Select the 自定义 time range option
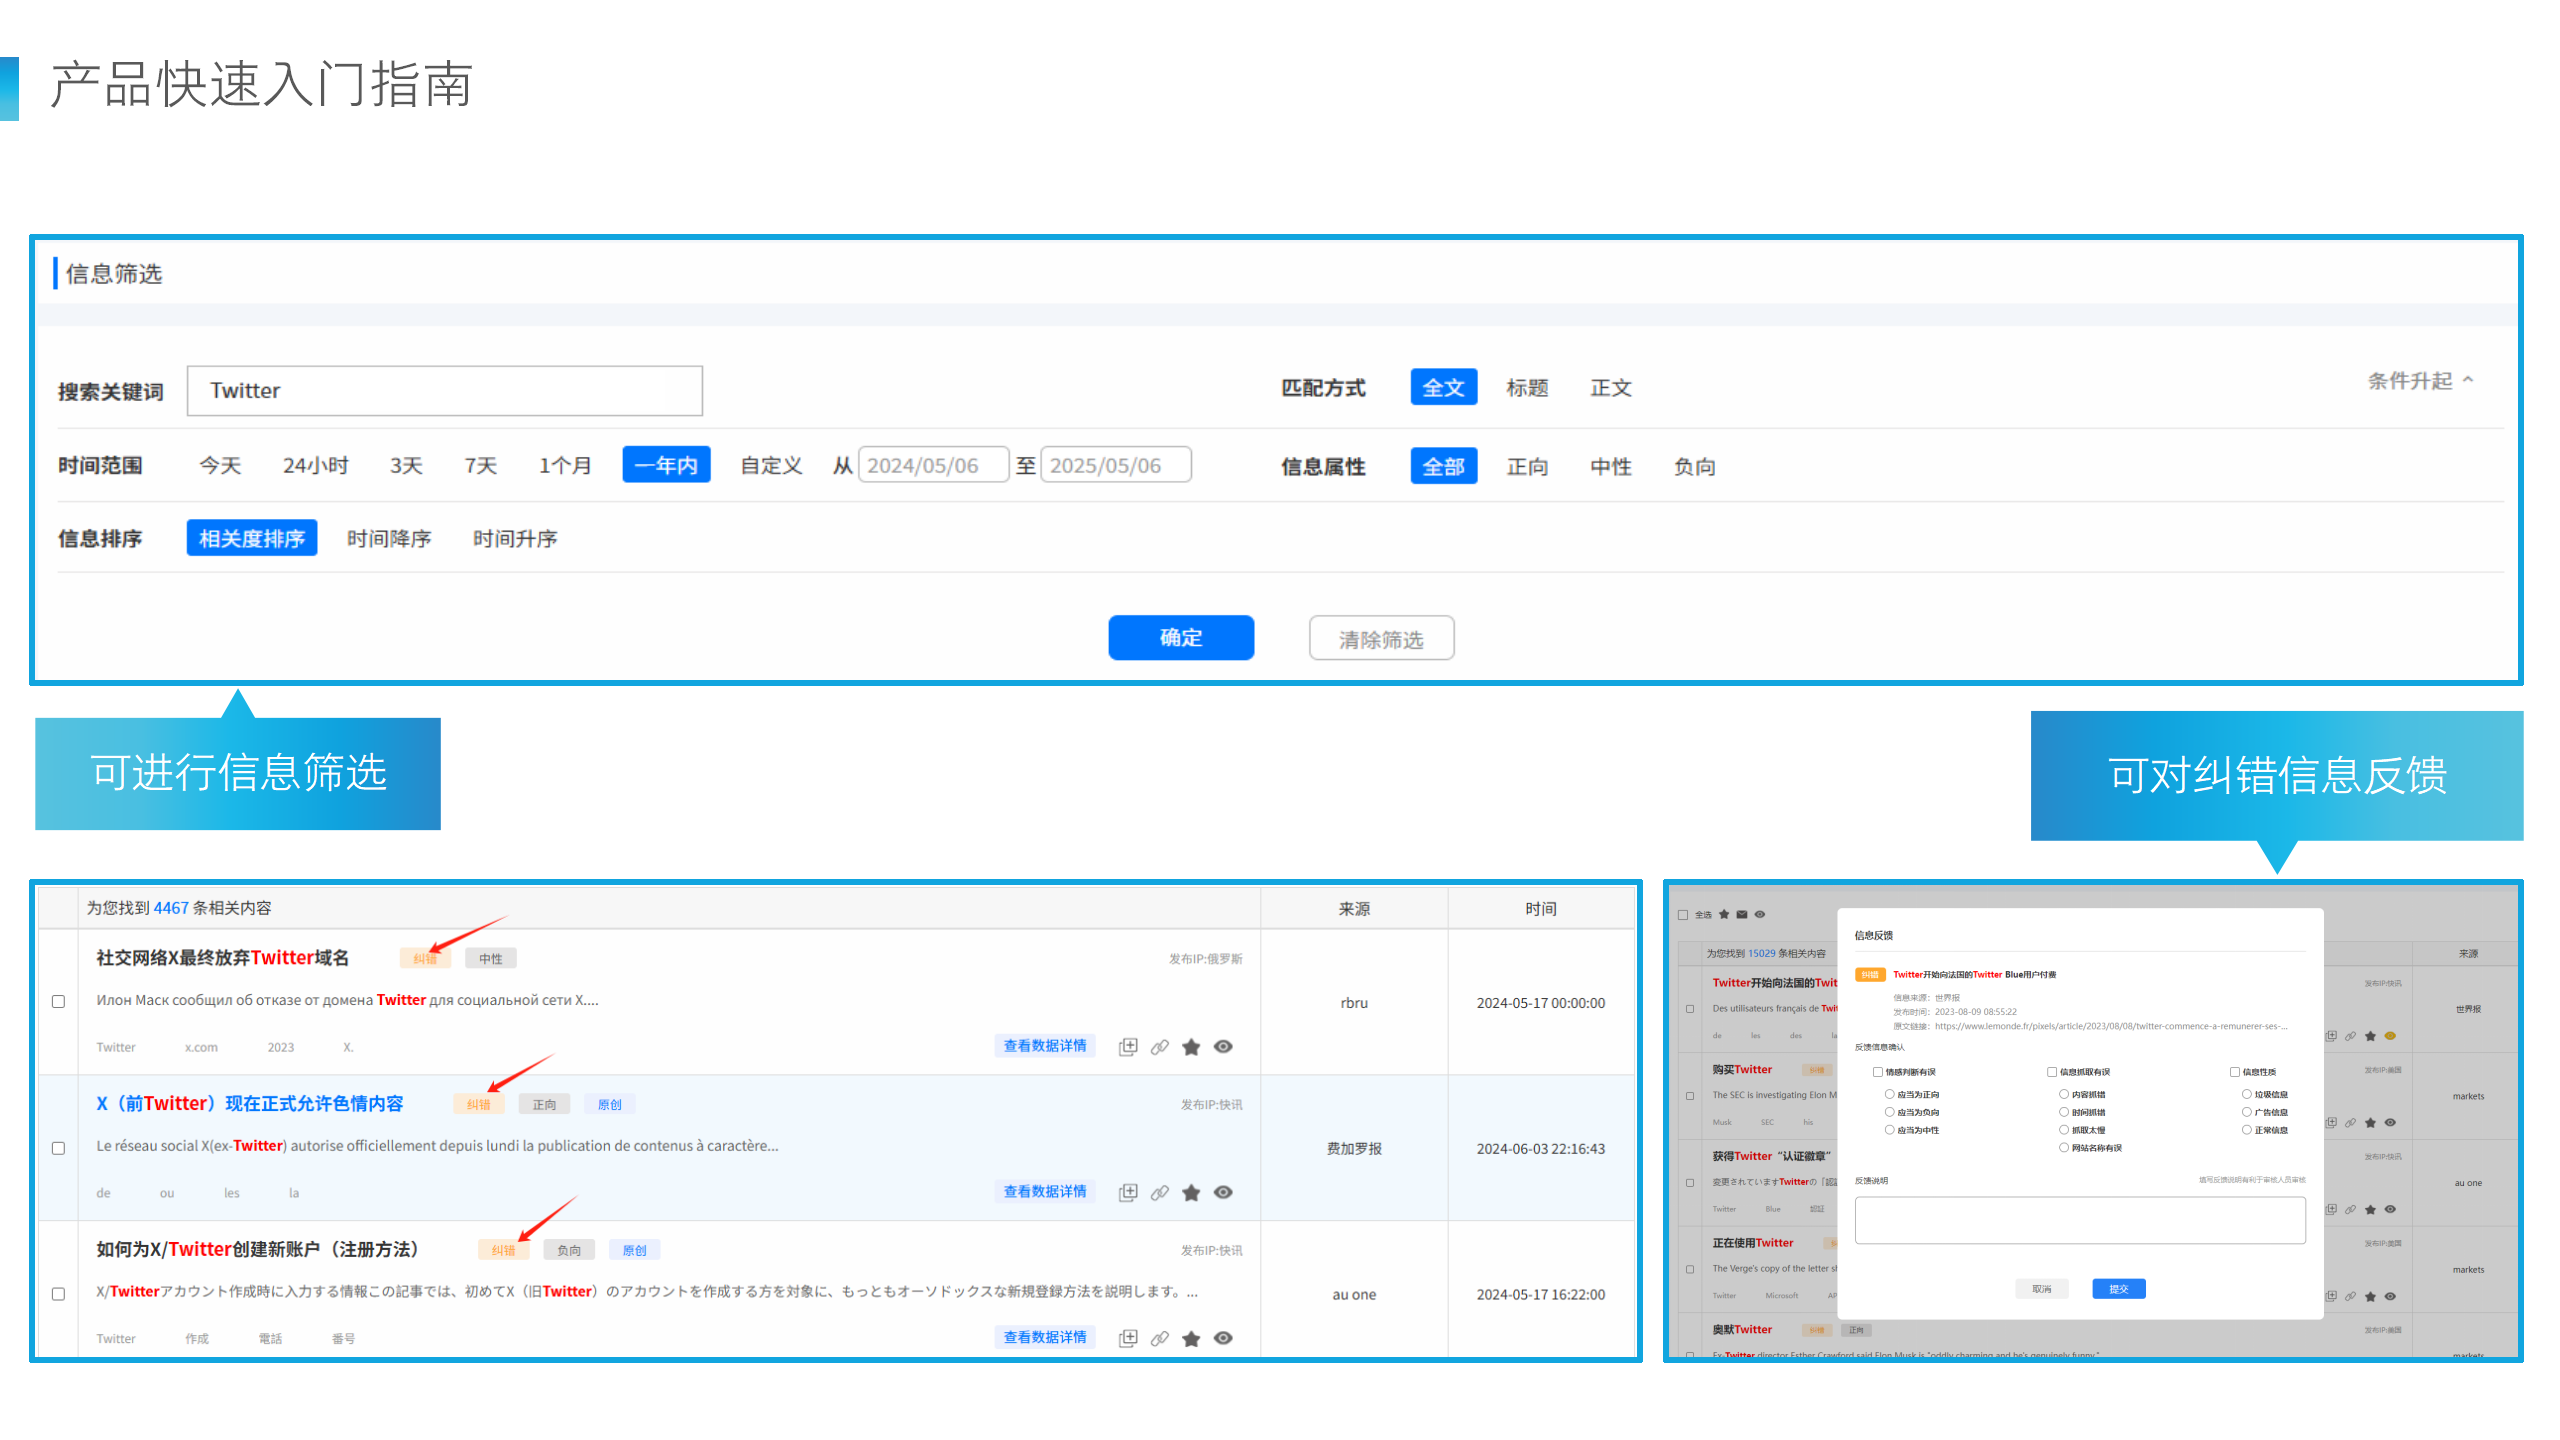2560x1440 pixels. (x=771, y=466)
